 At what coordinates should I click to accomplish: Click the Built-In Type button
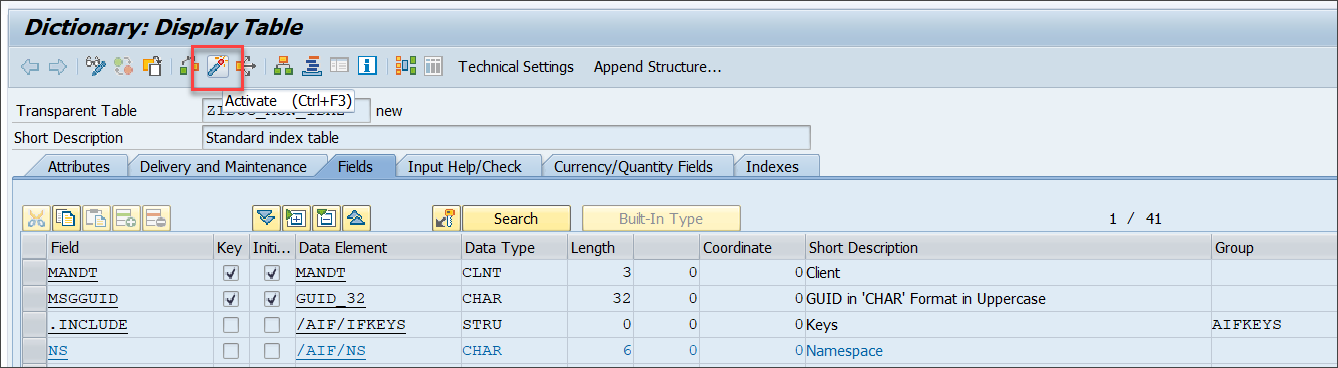(661, 219)
